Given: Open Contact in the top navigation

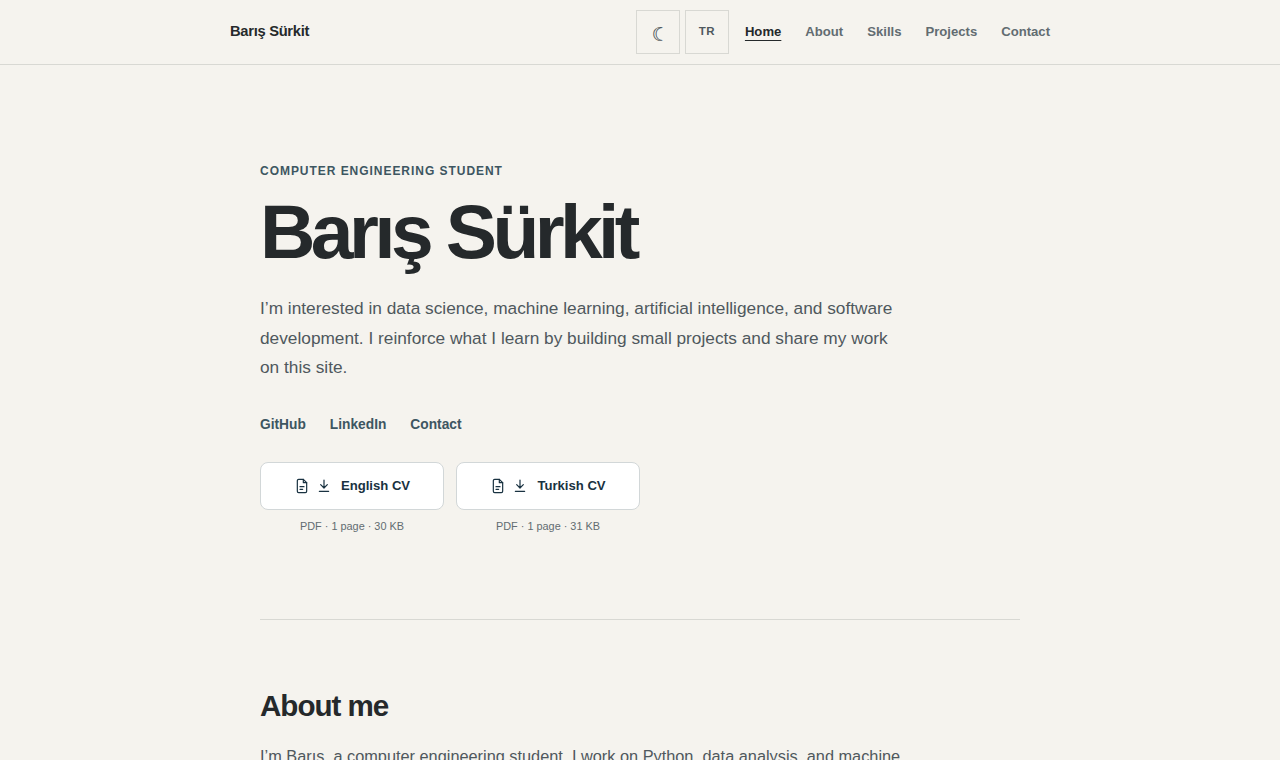Looking at the screenshot, I should (x=1025, y=32).
